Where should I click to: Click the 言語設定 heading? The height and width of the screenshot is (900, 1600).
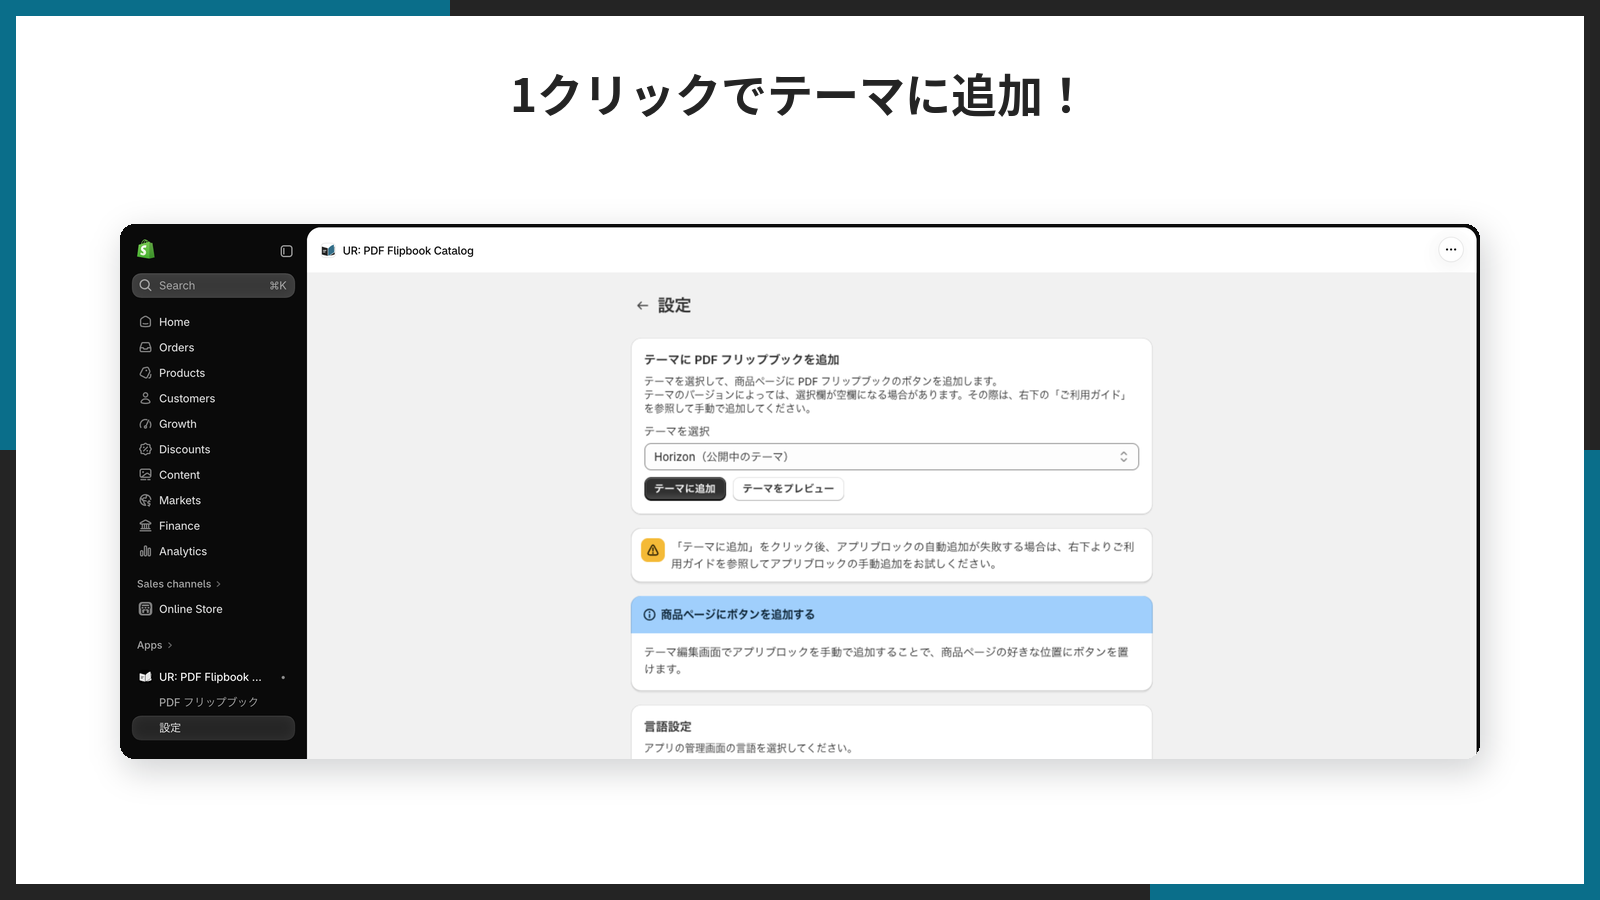[668, 727]
